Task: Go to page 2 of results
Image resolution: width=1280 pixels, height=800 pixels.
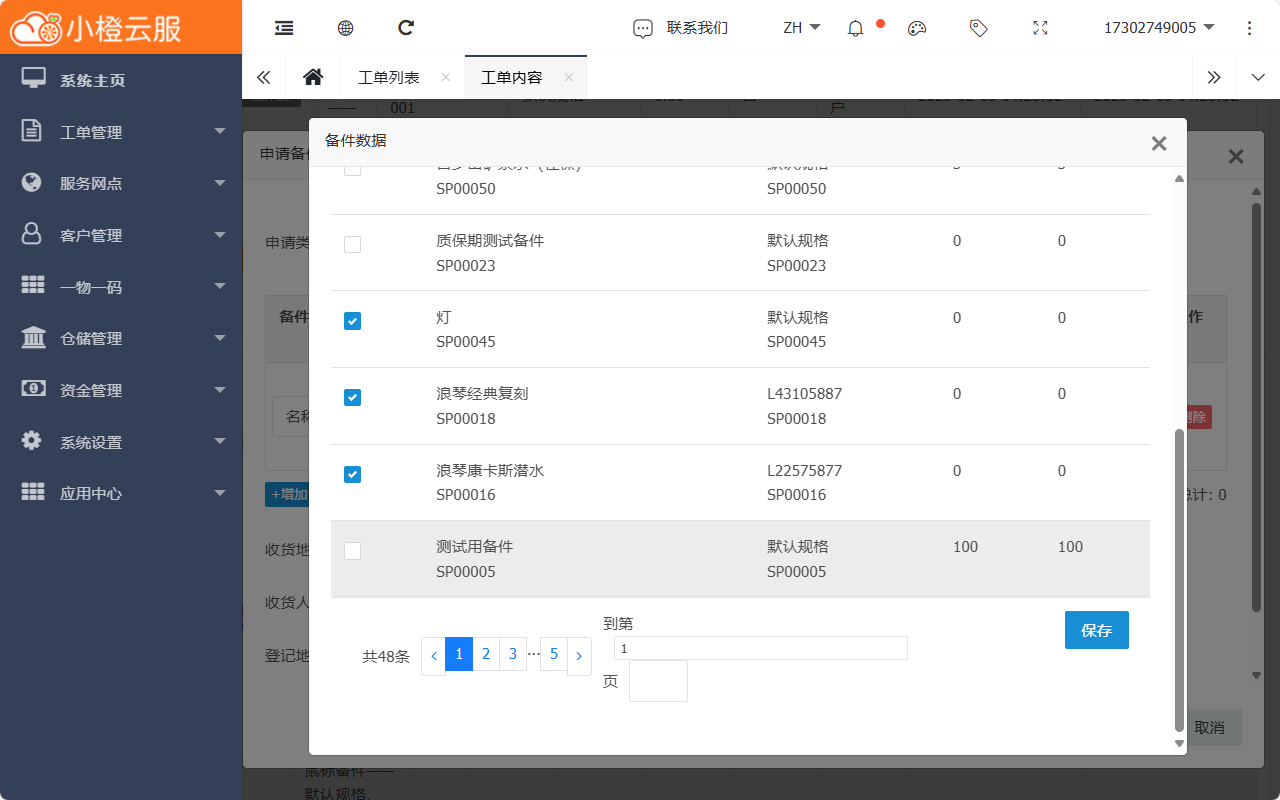Action: [x=486, y=654]
